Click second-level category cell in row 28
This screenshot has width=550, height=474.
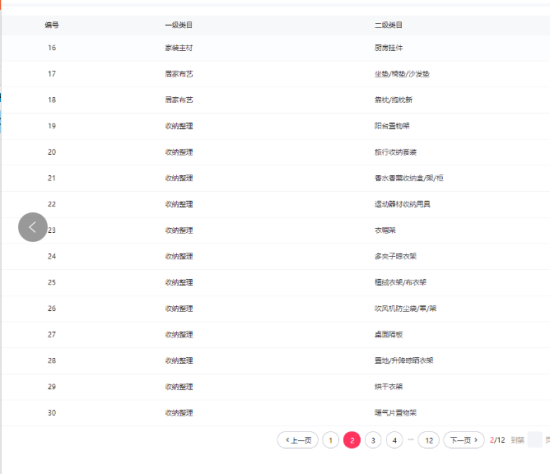[x=404, y=361]
